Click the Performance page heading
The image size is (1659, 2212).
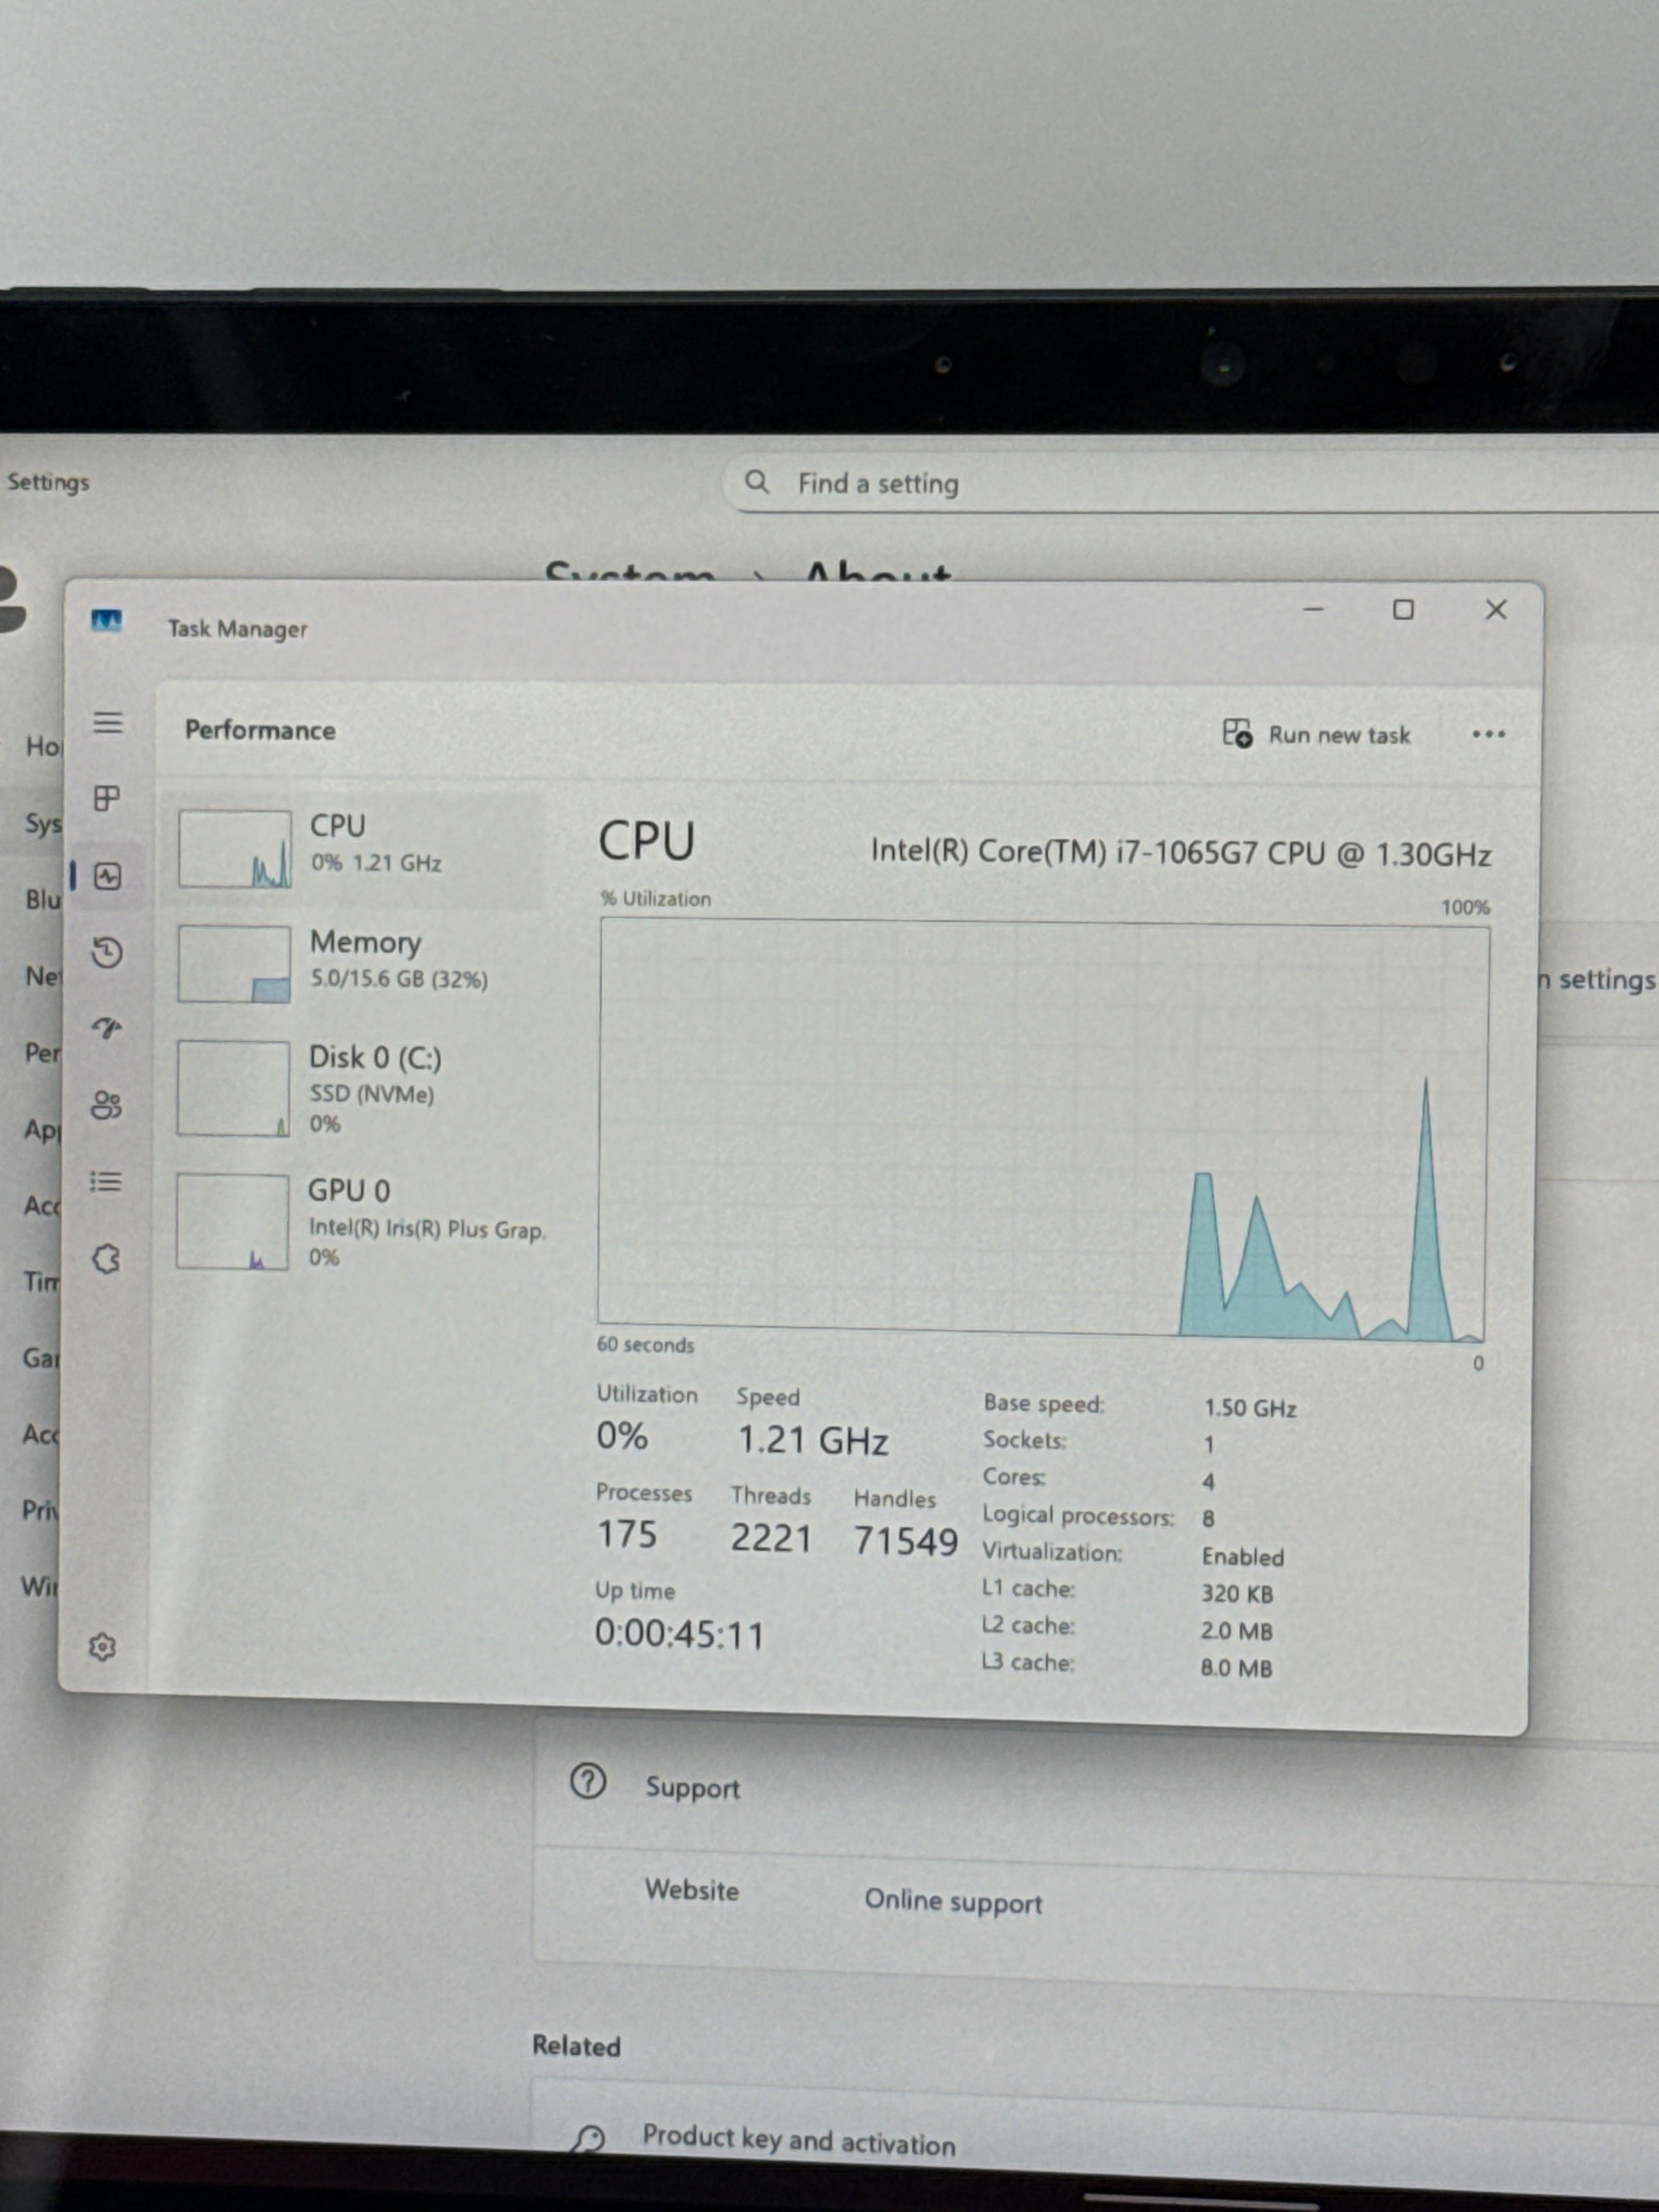[260, 730]
